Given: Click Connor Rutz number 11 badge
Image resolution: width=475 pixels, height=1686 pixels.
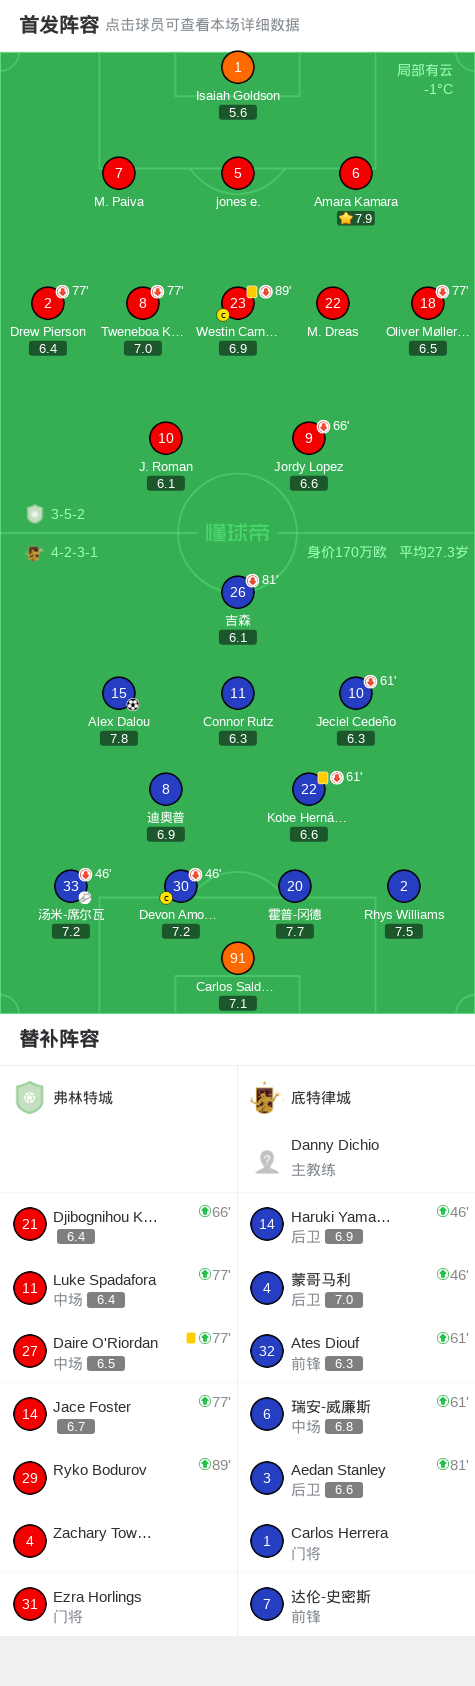Looking at the screenshot, I should (x=238, y=693).
